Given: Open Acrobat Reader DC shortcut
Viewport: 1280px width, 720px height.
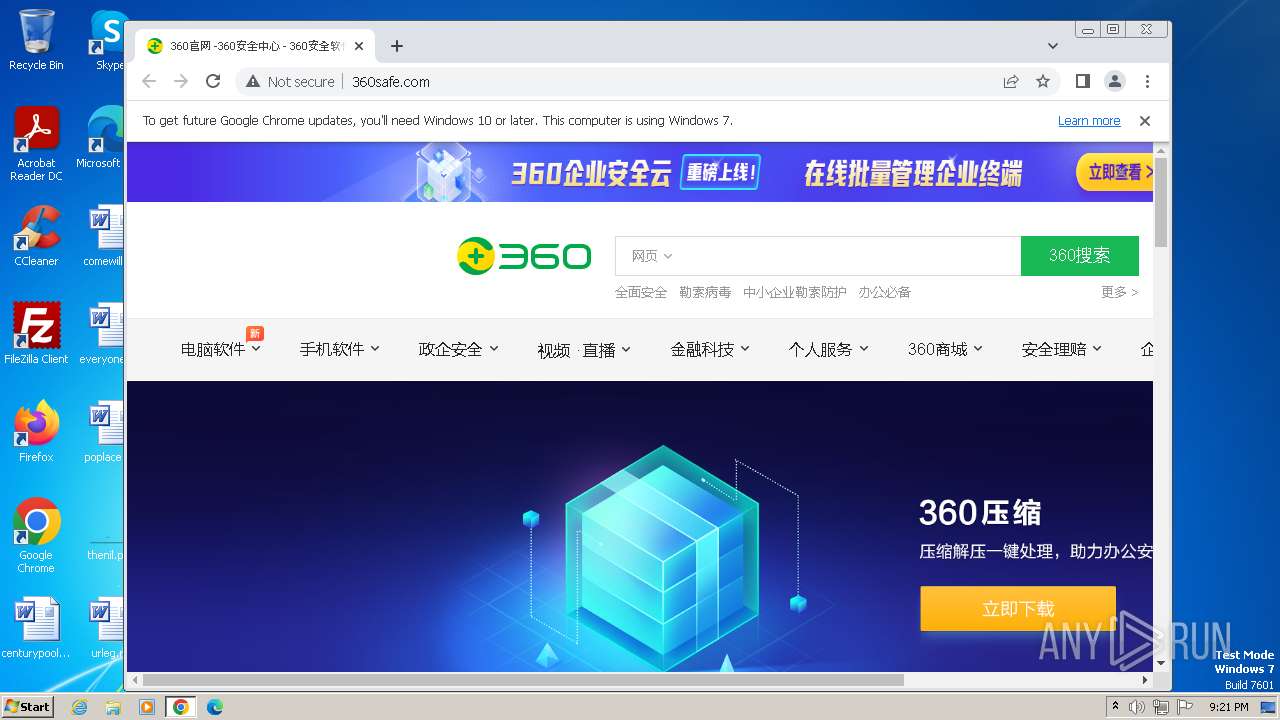Looking at the screenshot, I should [x=36, y=145].
